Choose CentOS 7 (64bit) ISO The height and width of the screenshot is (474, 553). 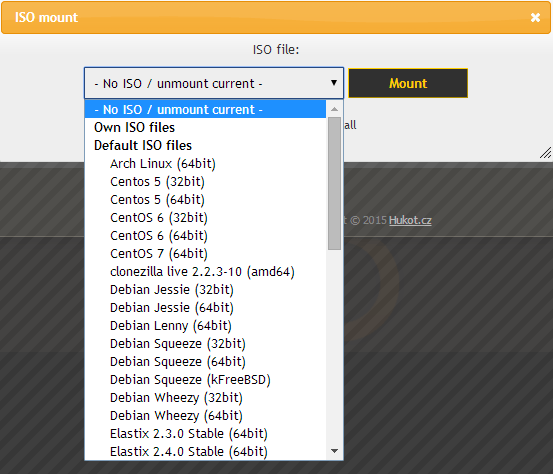[205, 254]
